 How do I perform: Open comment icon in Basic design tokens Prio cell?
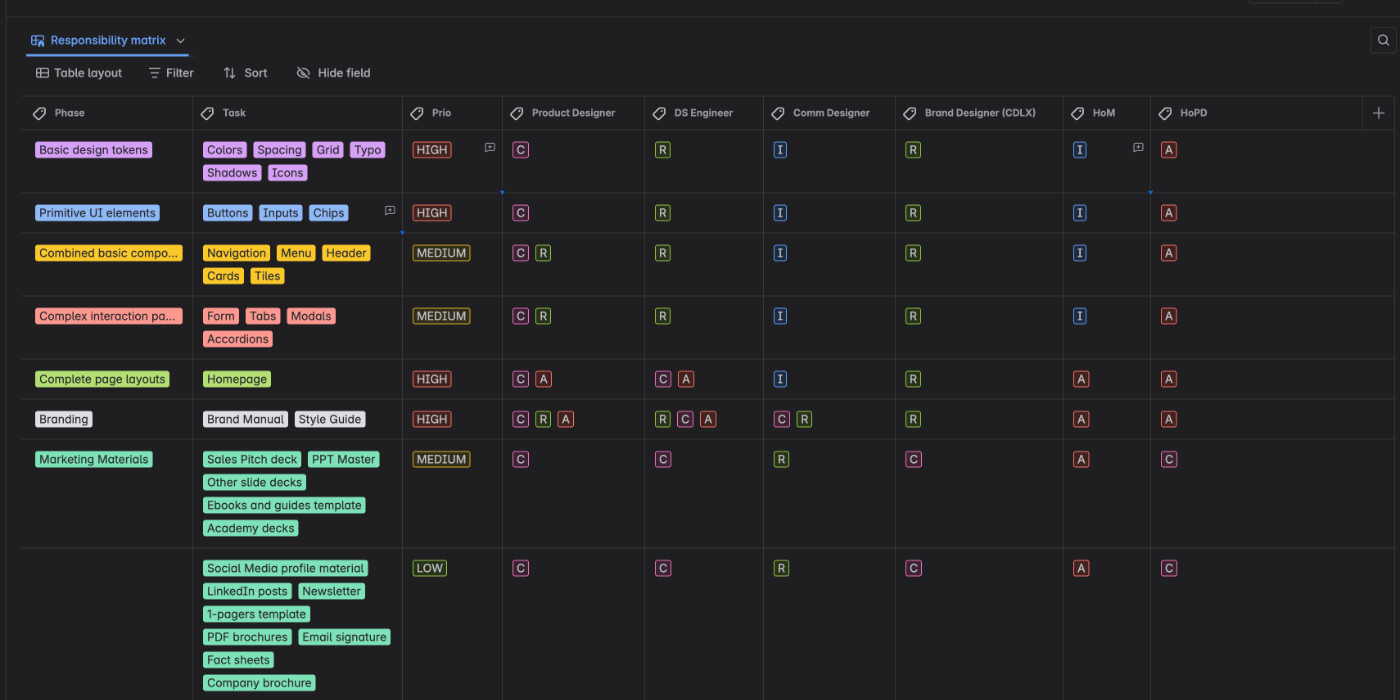pyautogui.click(x=490, y=148)
